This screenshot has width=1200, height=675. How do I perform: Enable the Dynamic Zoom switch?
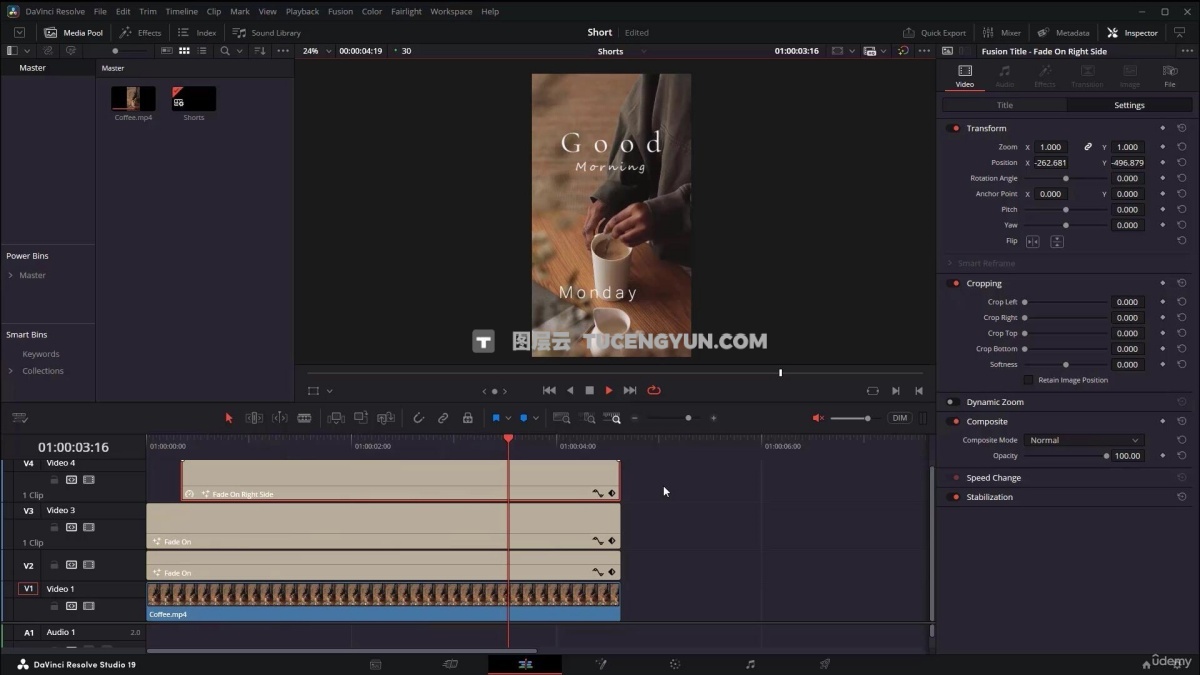(953, 402)
